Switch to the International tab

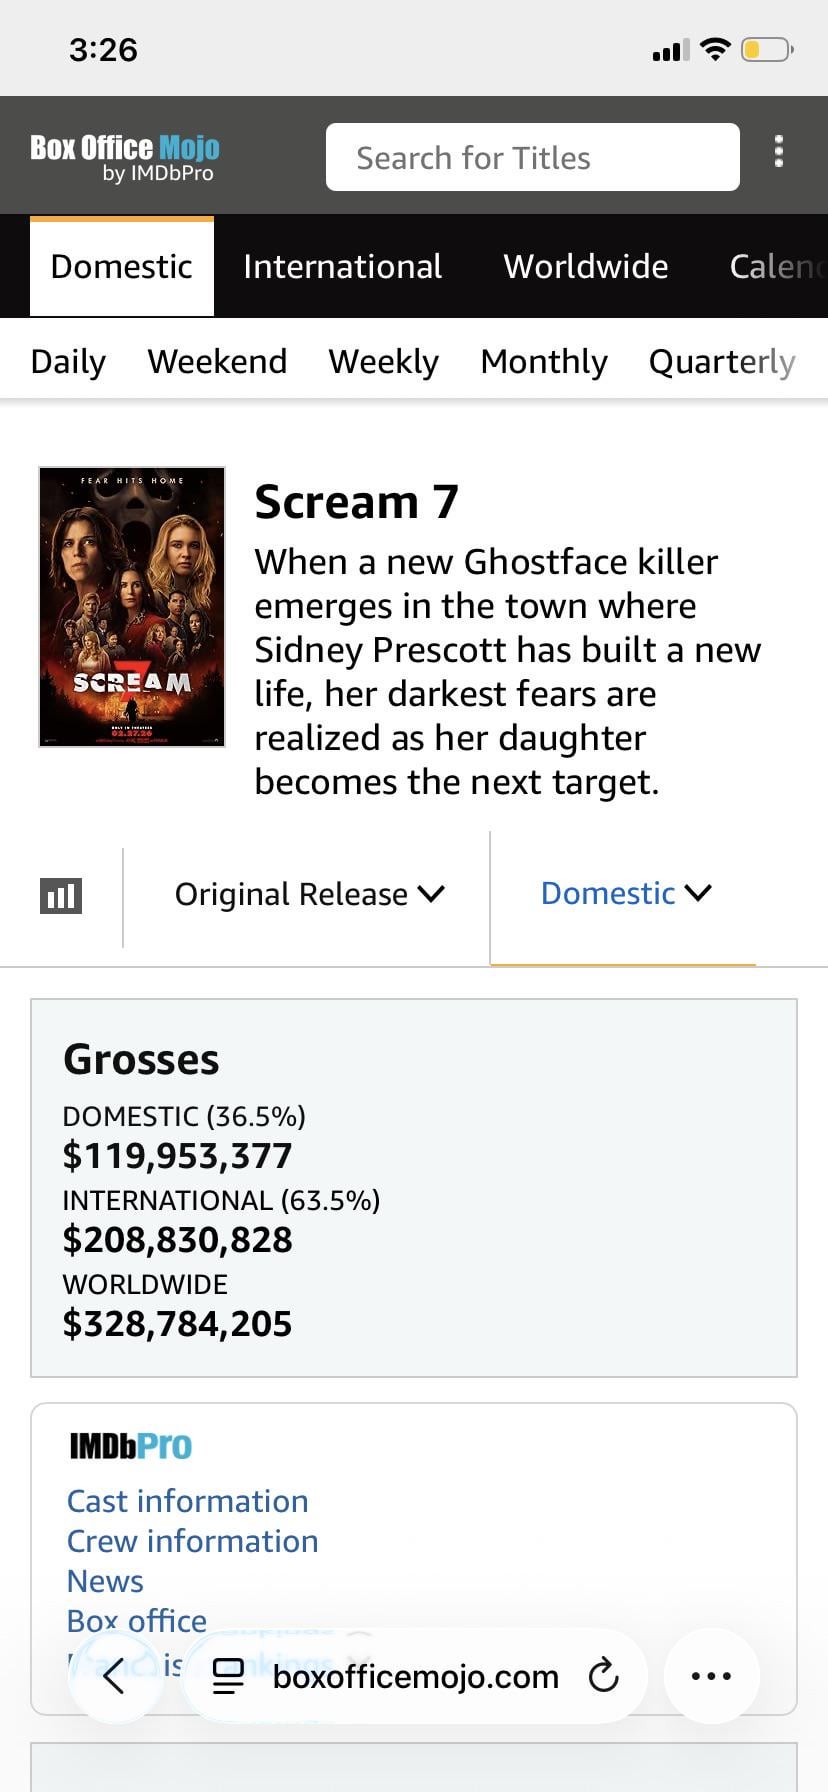pos(342,267)
